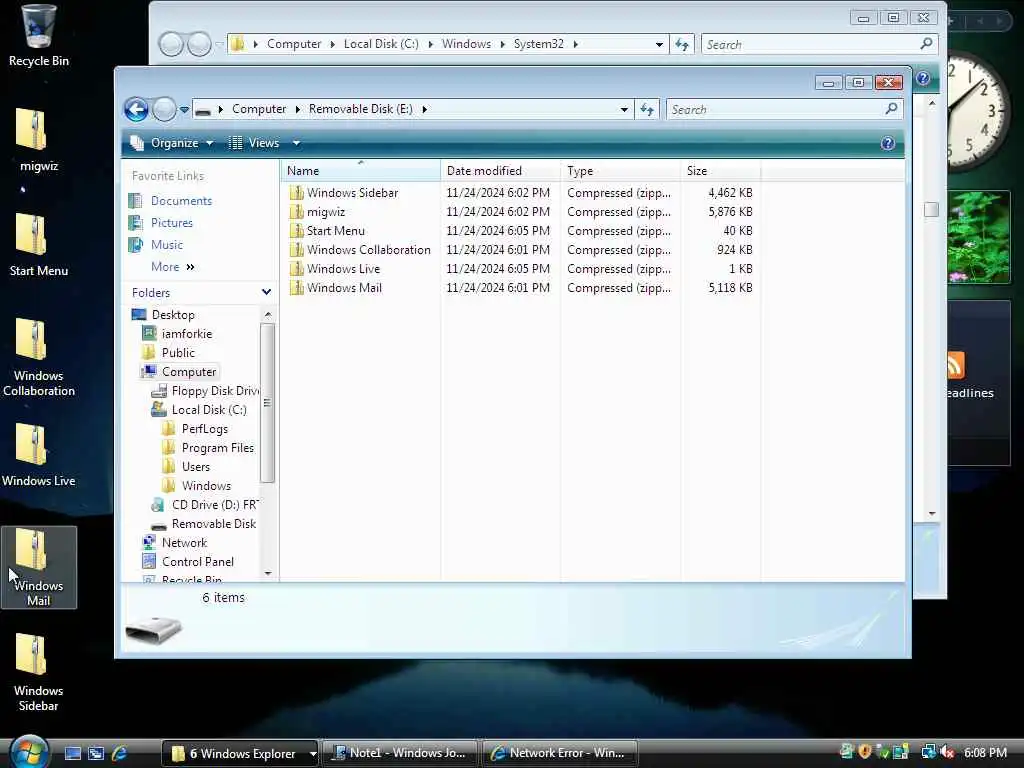Select Windows Live zip desktop icon
The width and height of the screenshot is (1024, 768).
pos(38,455)
